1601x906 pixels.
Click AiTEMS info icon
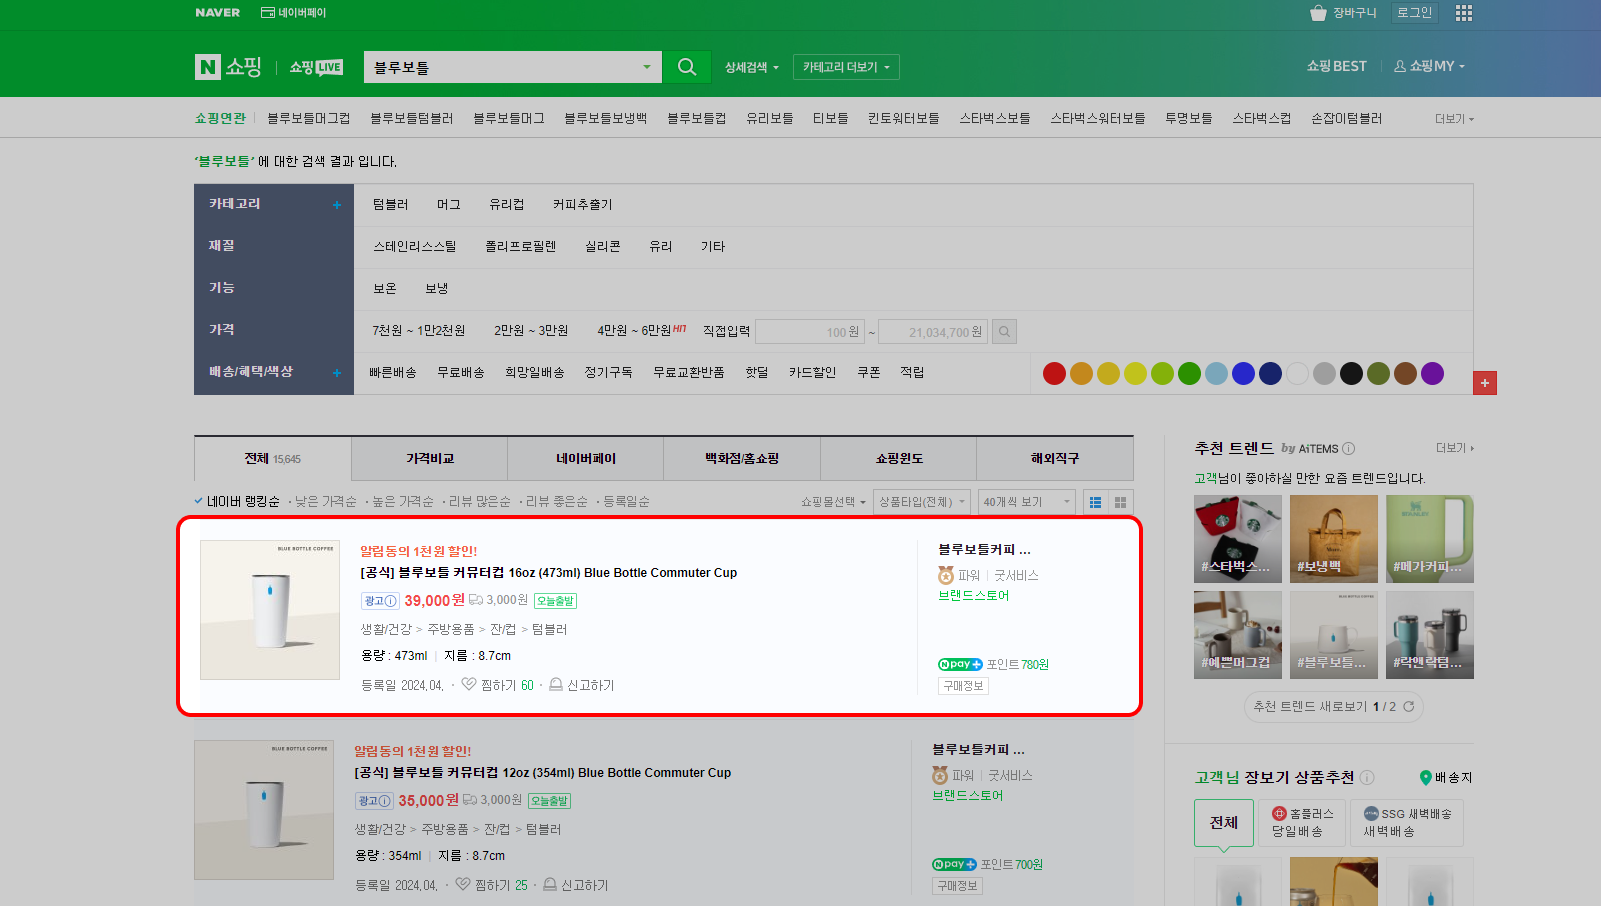coord(1348,449)
